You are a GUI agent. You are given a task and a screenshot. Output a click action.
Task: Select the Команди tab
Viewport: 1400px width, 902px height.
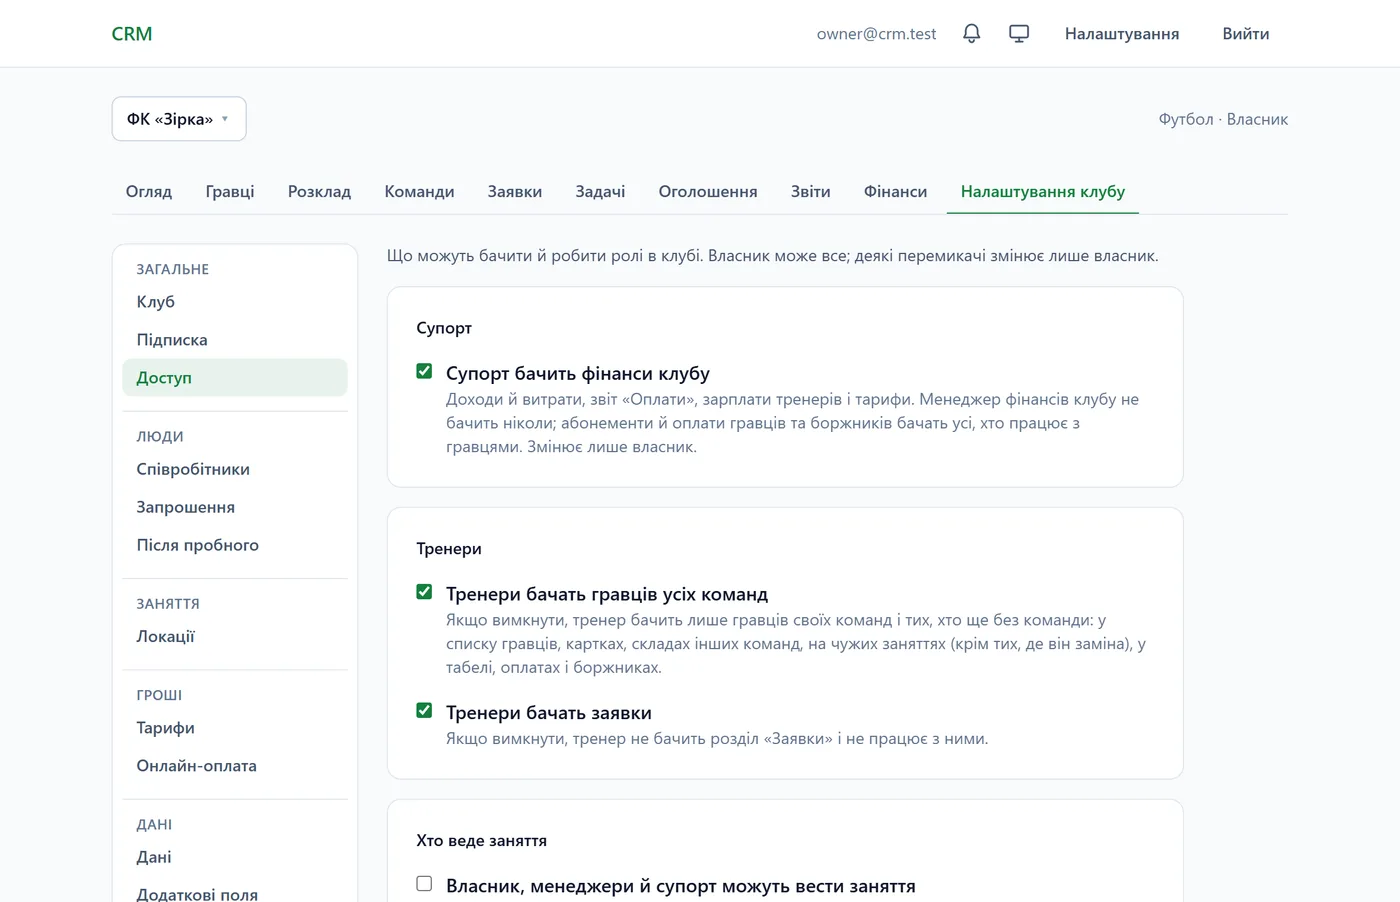tap(419, 191)
